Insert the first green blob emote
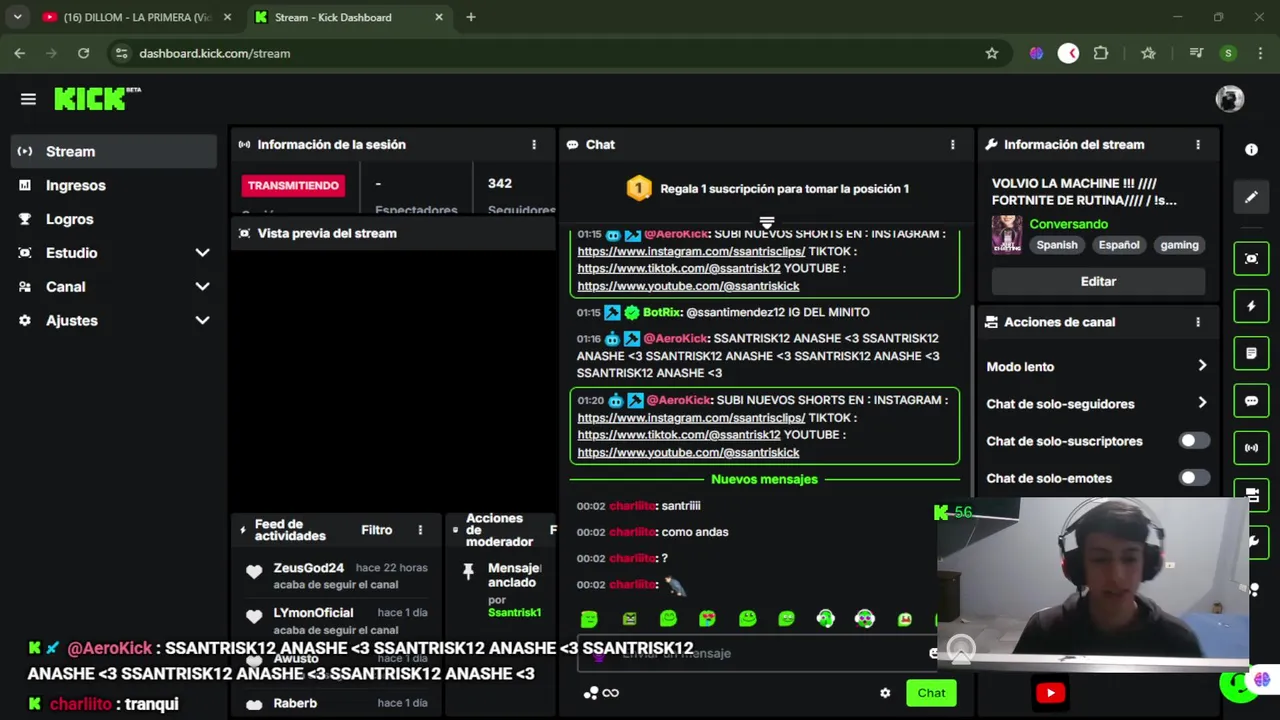Screen dimensions: 1280x720 click(589, 619)
